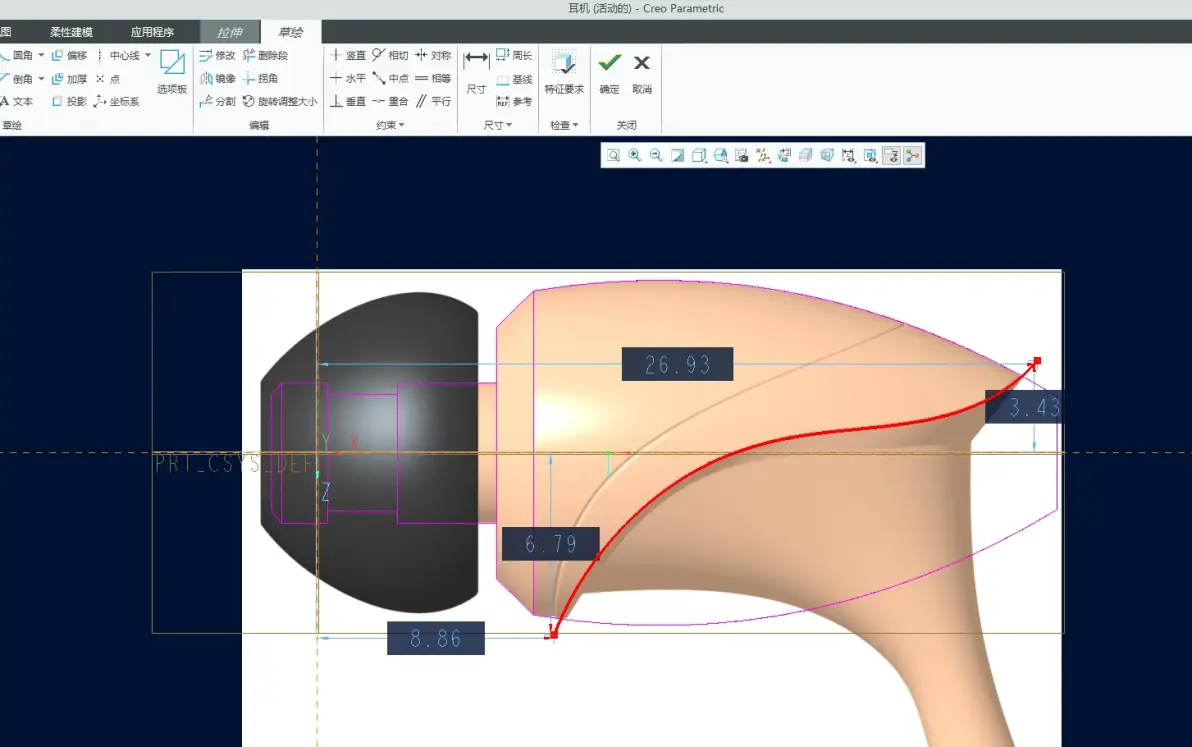Open the 中心线 dropdown arrow
The image size is (1192, 747).
point(148,55)
